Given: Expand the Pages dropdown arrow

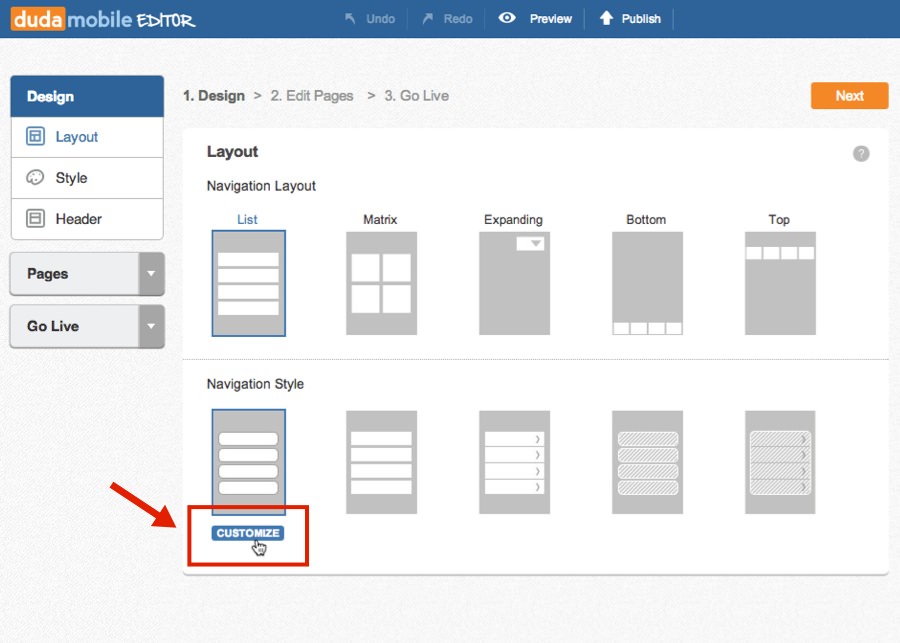Looking at the screenshot, I should [x=151, y=274].
